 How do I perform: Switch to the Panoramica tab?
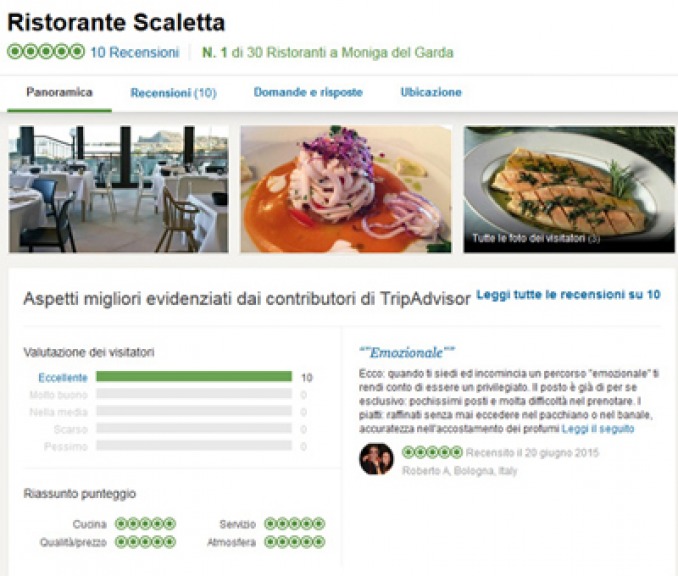click(x=59, y=92)
